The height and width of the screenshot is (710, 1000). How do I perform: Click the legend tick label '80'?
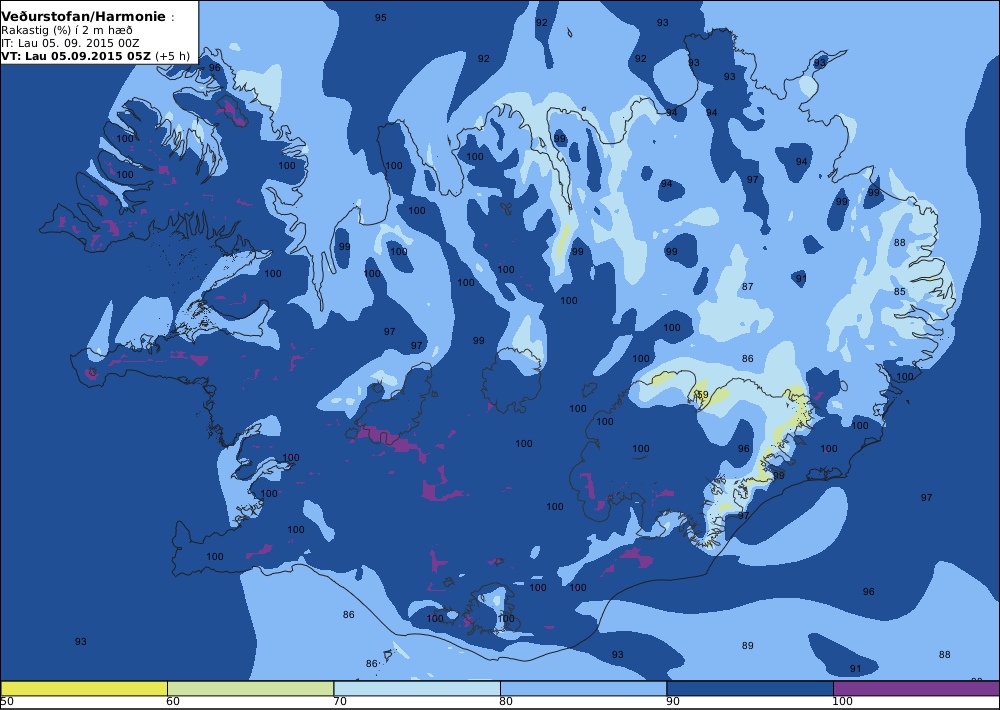(x=506, y=702)
